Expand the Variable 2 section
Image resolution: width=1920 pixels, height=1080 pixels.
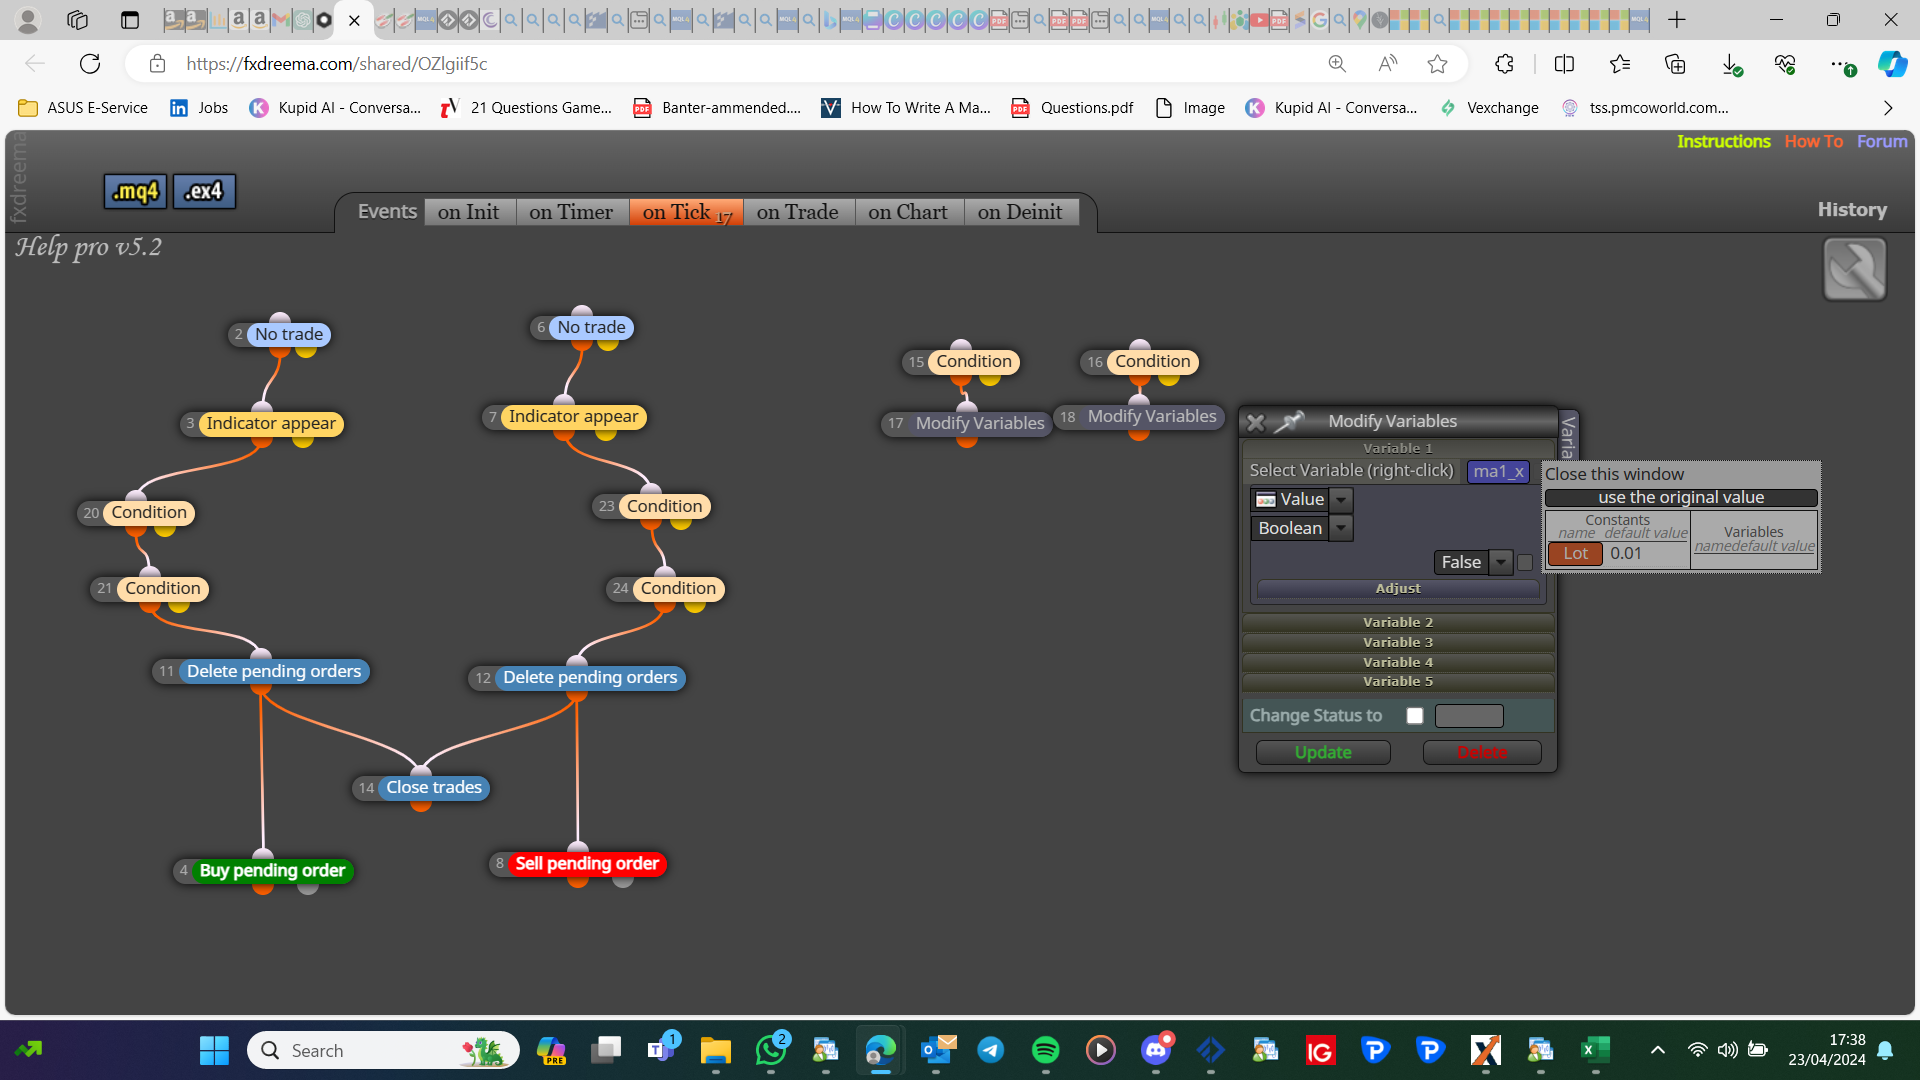point(1398,622)
